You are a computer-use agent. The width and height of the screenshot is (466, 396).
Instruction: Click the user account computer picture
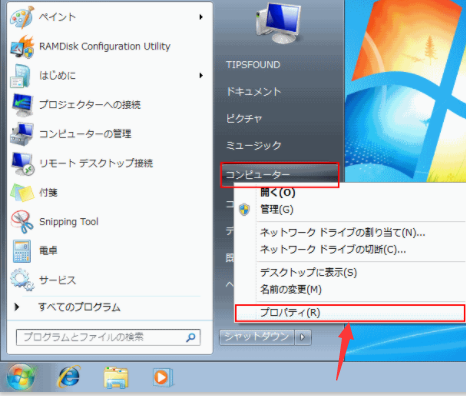point(278,23)
